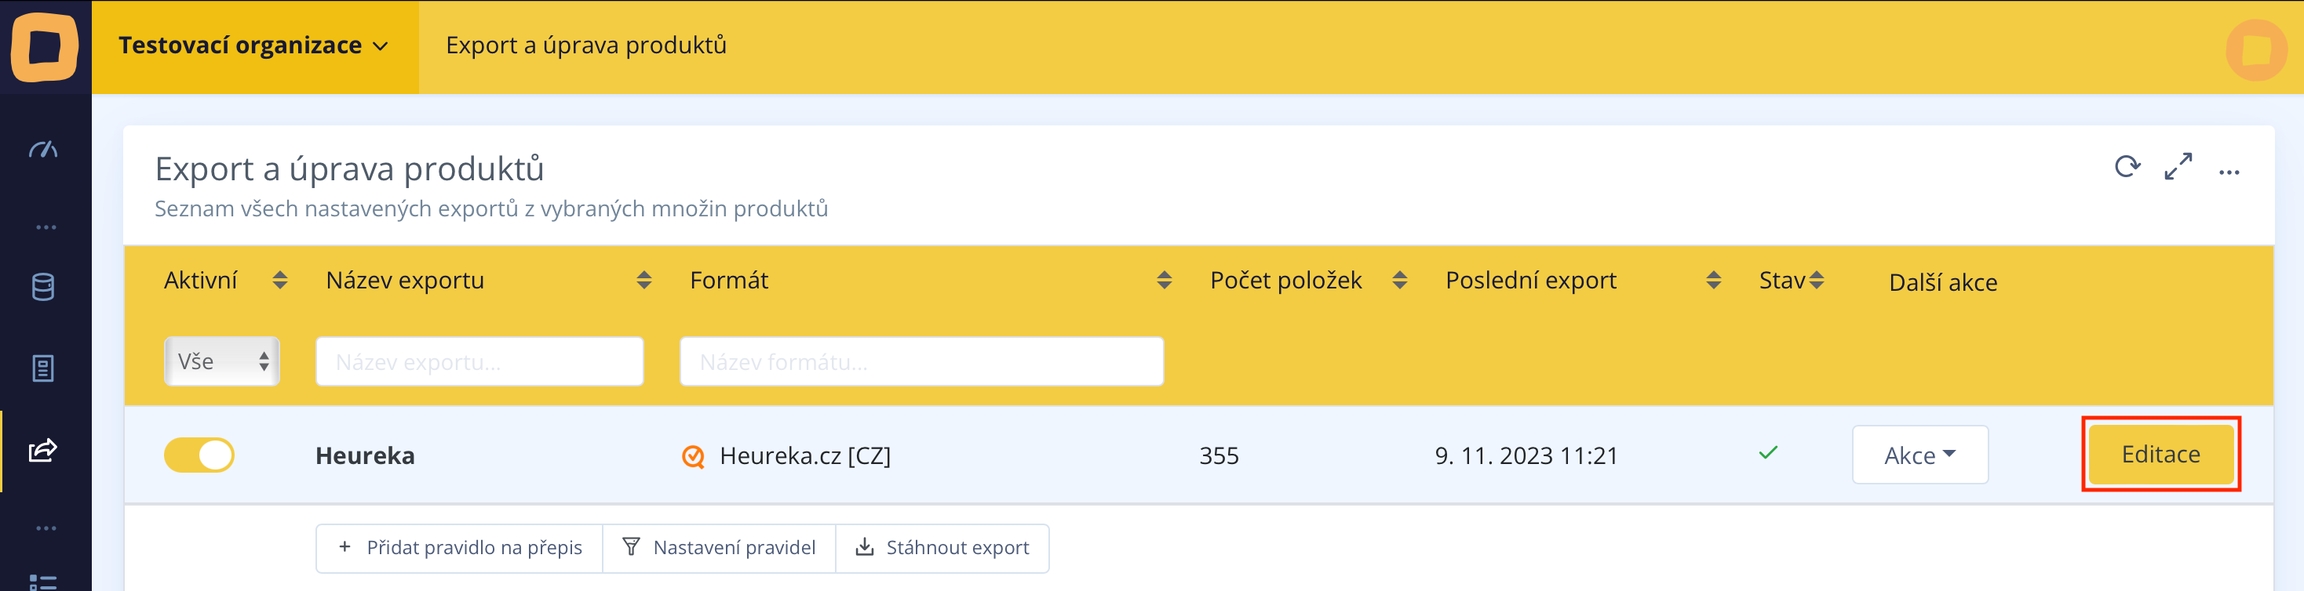Viewport: 2304px width, 591px height.
Task: Open the Testovací organizace dropdown
Action: click(254, 46)
